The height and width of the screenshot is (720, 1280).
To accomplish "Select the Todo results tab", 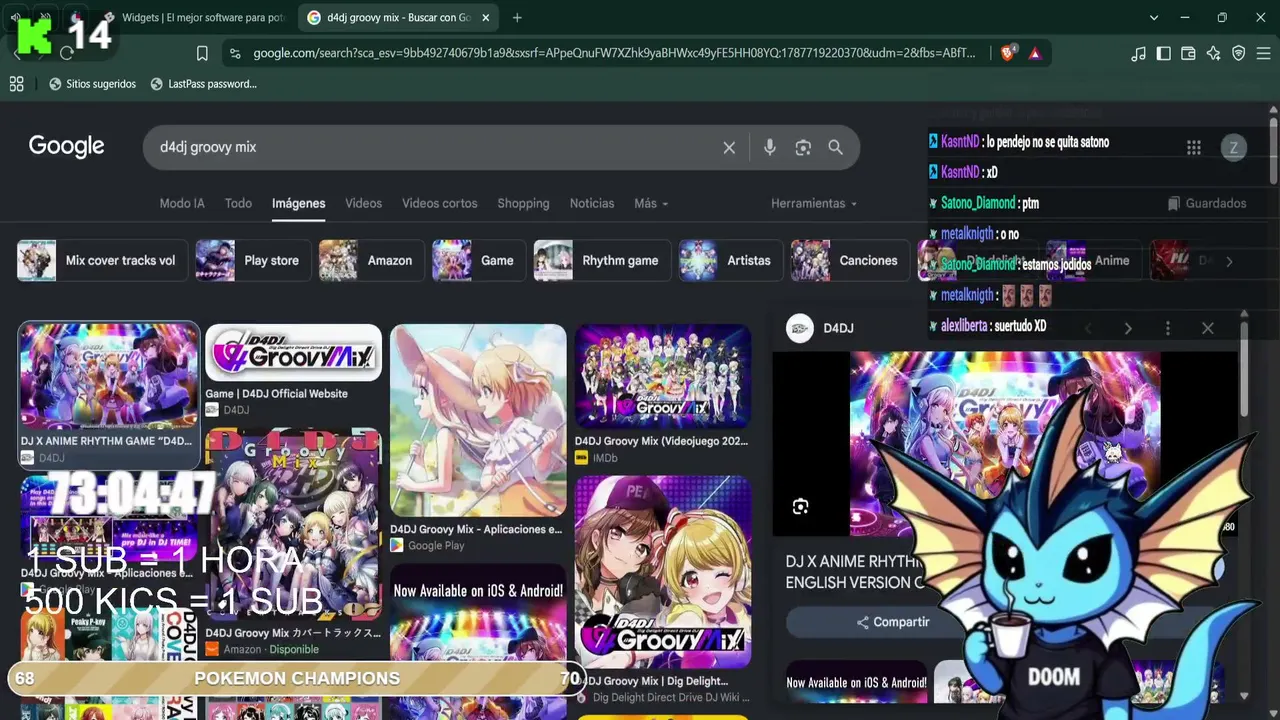I will click(238, 203).
